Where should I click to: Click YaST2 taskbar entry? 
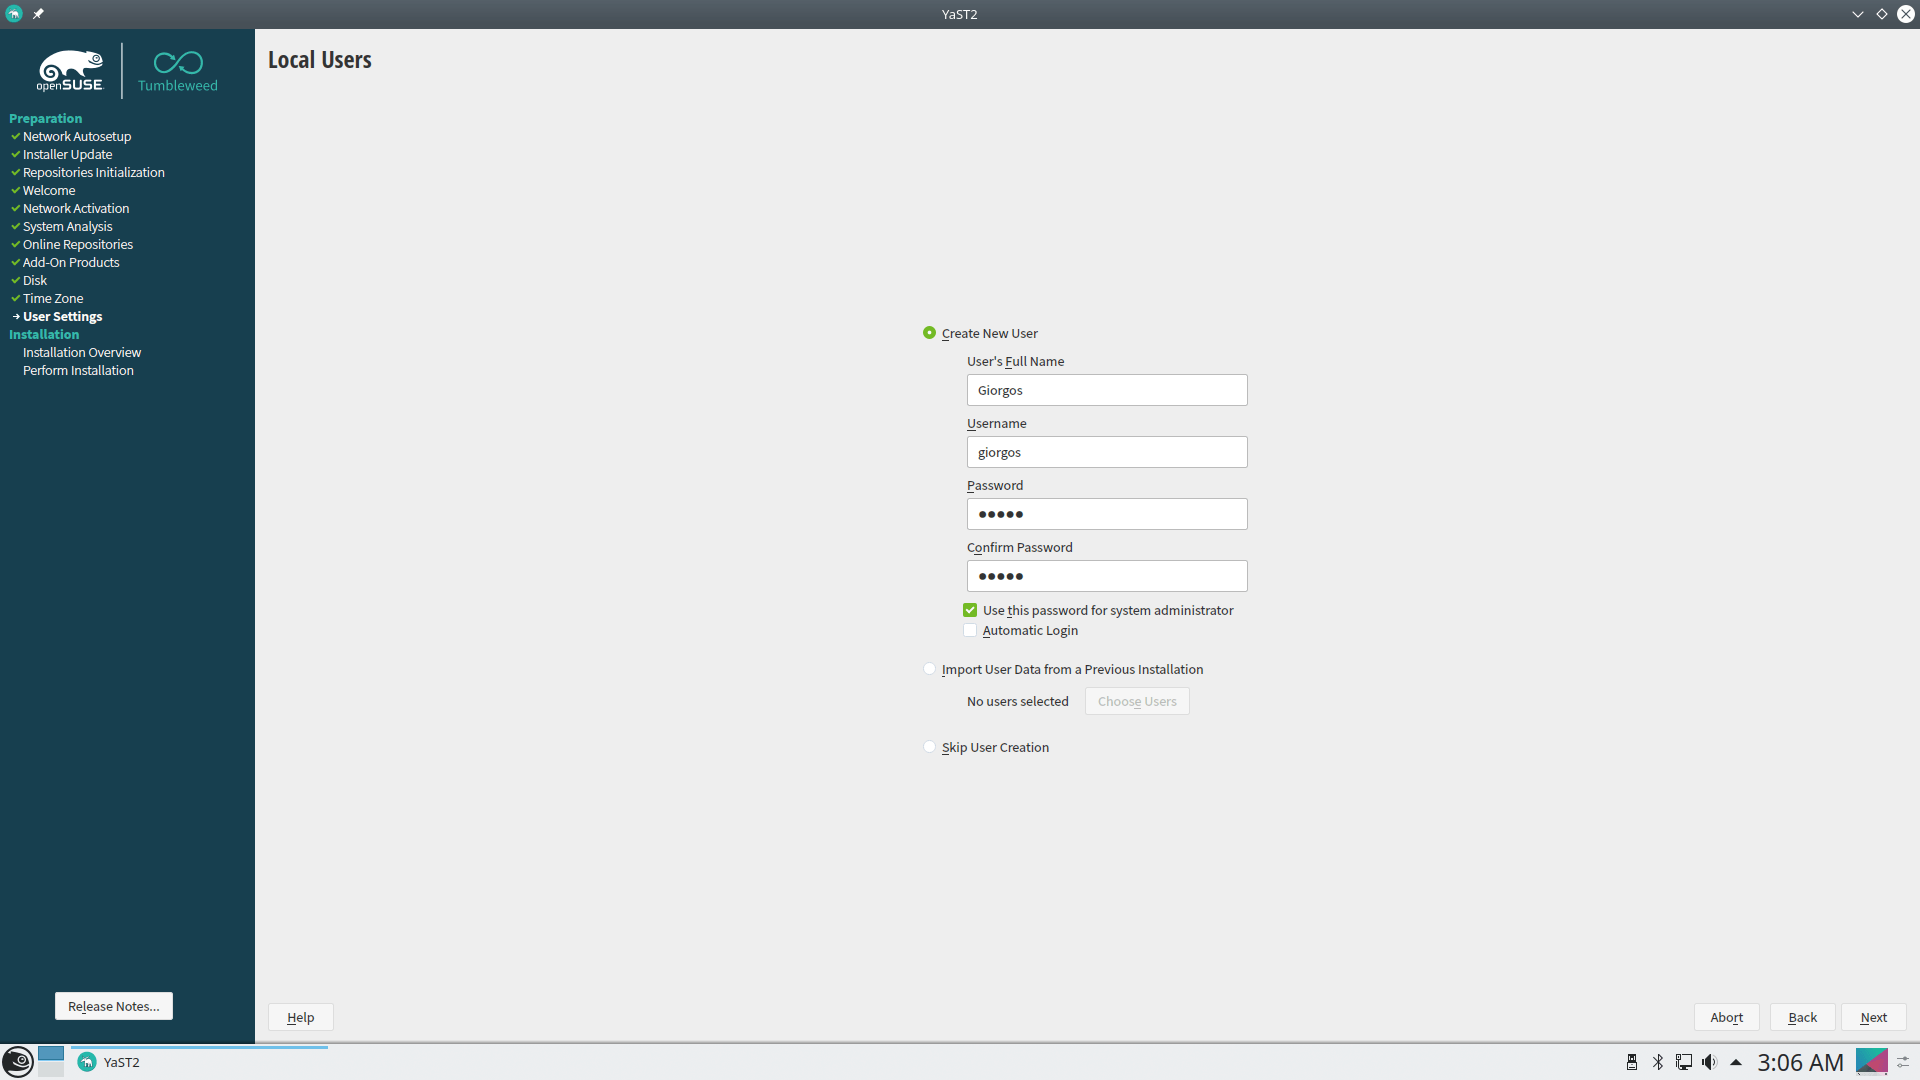110,1062
